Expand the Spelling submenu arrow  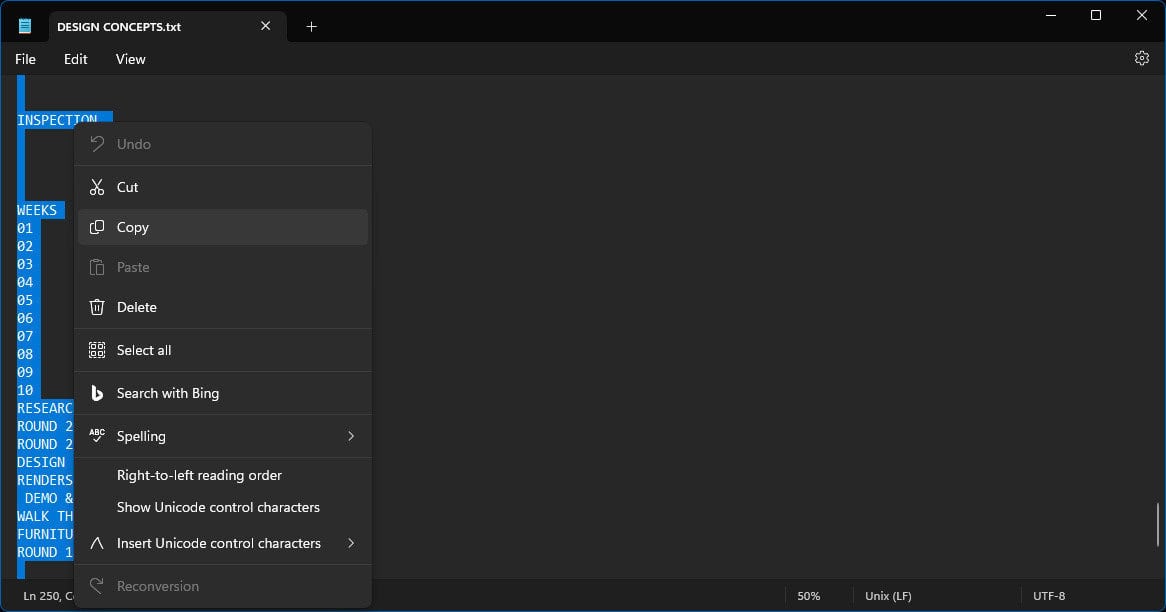351,436
